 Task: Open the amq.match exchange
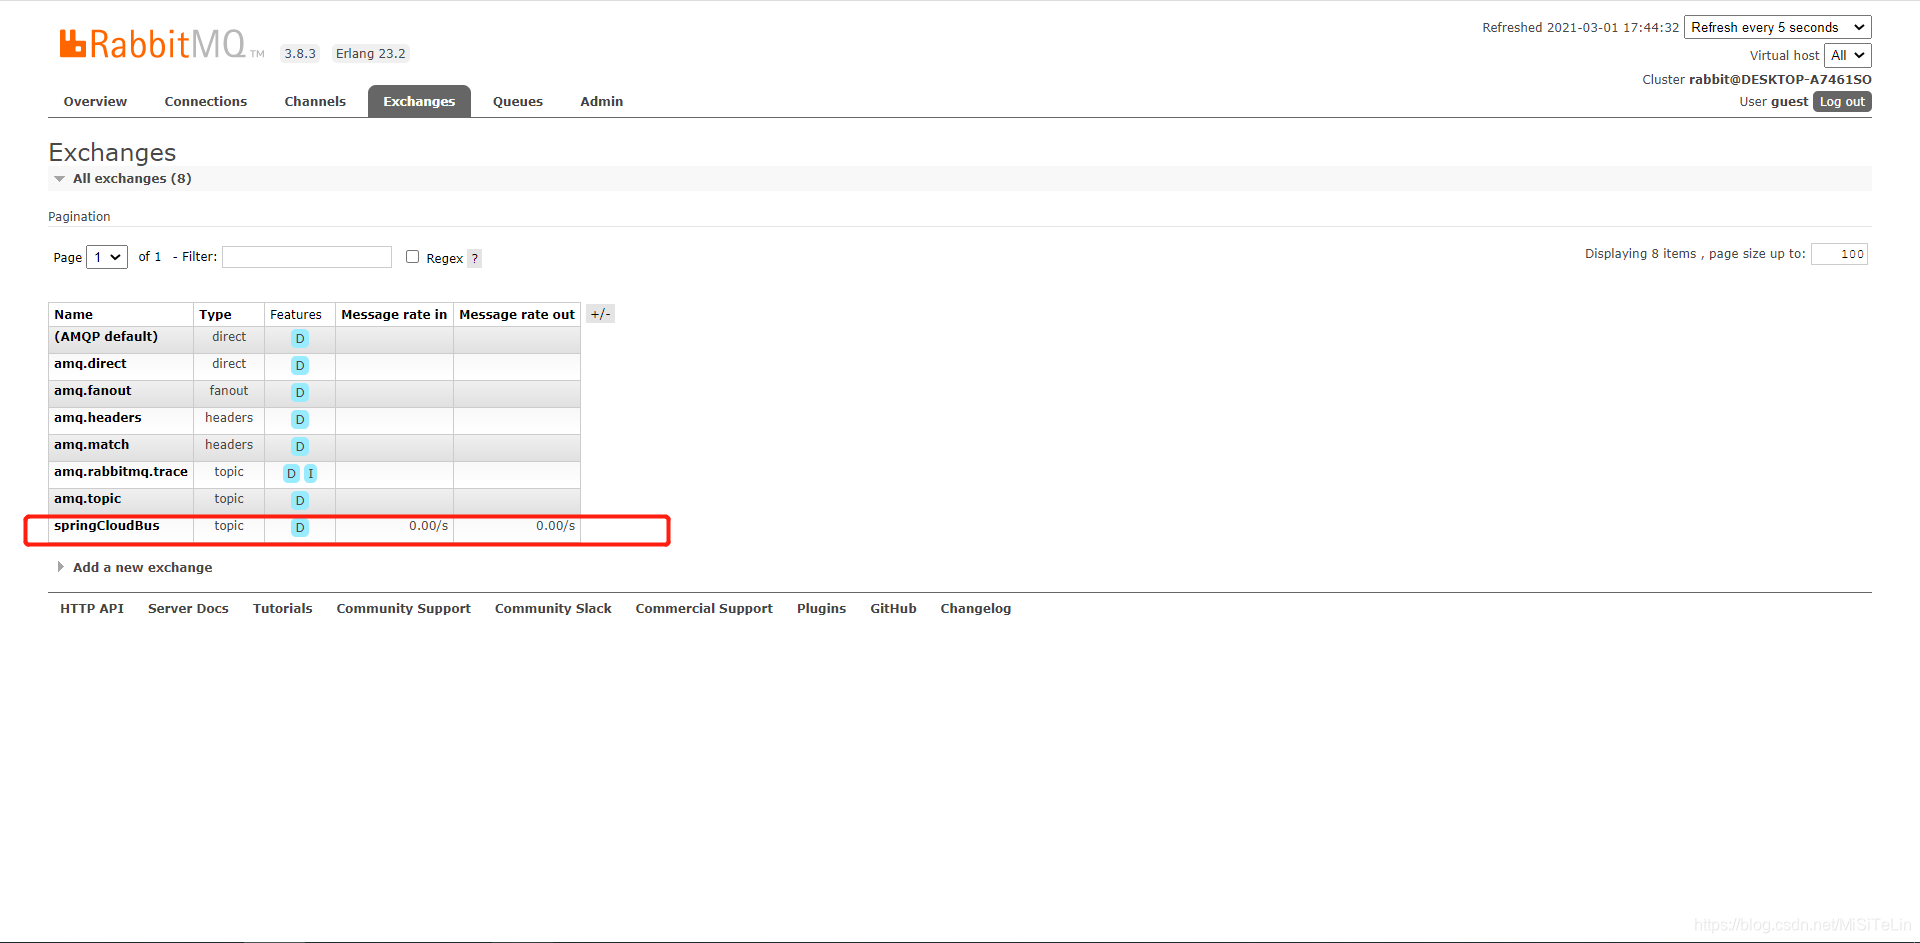click(x=91, y=445)
